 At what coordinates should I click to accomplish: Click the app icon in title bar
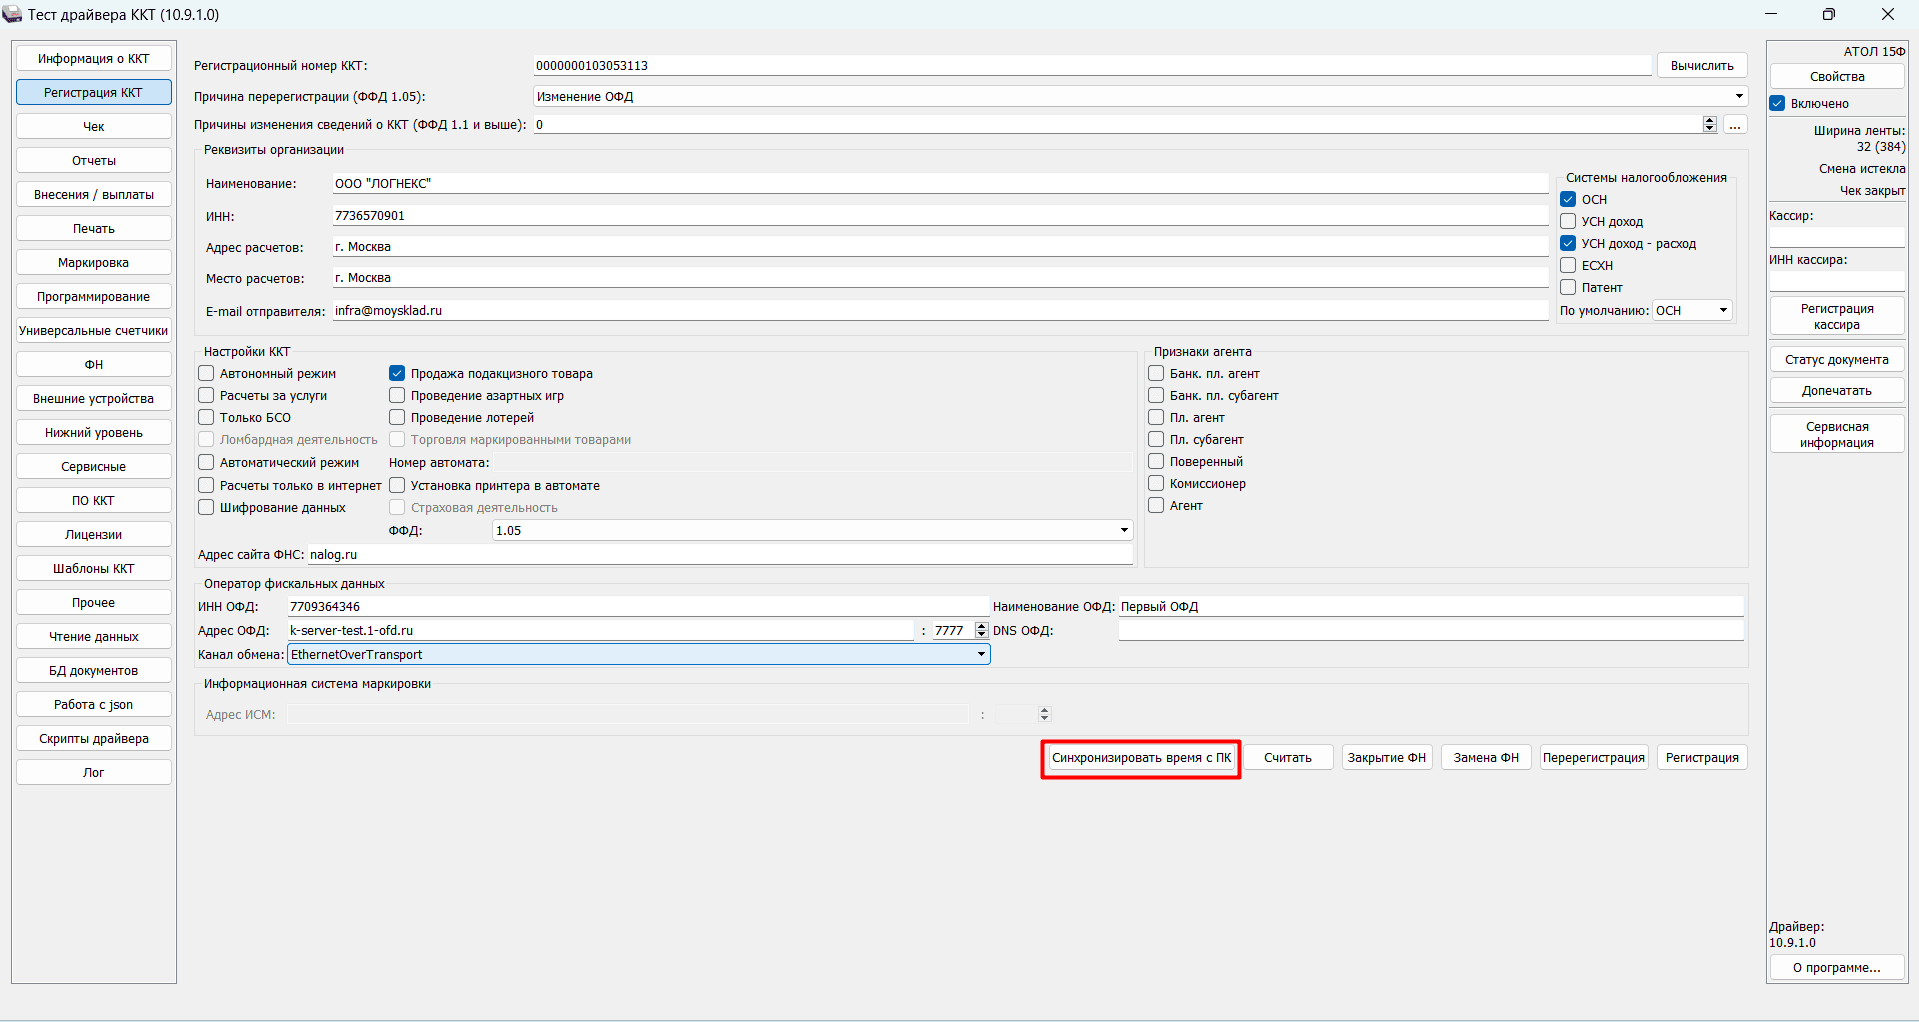(x=12, y=14)
